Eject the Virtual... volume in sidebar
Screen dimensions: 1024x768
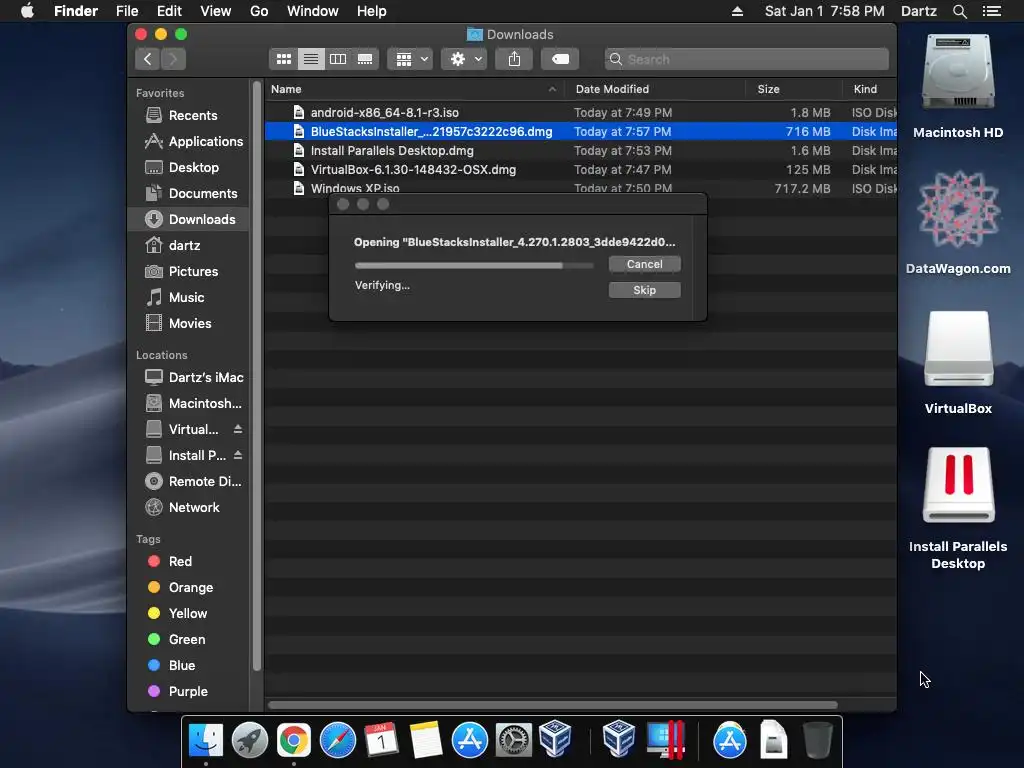pos(238,429)
